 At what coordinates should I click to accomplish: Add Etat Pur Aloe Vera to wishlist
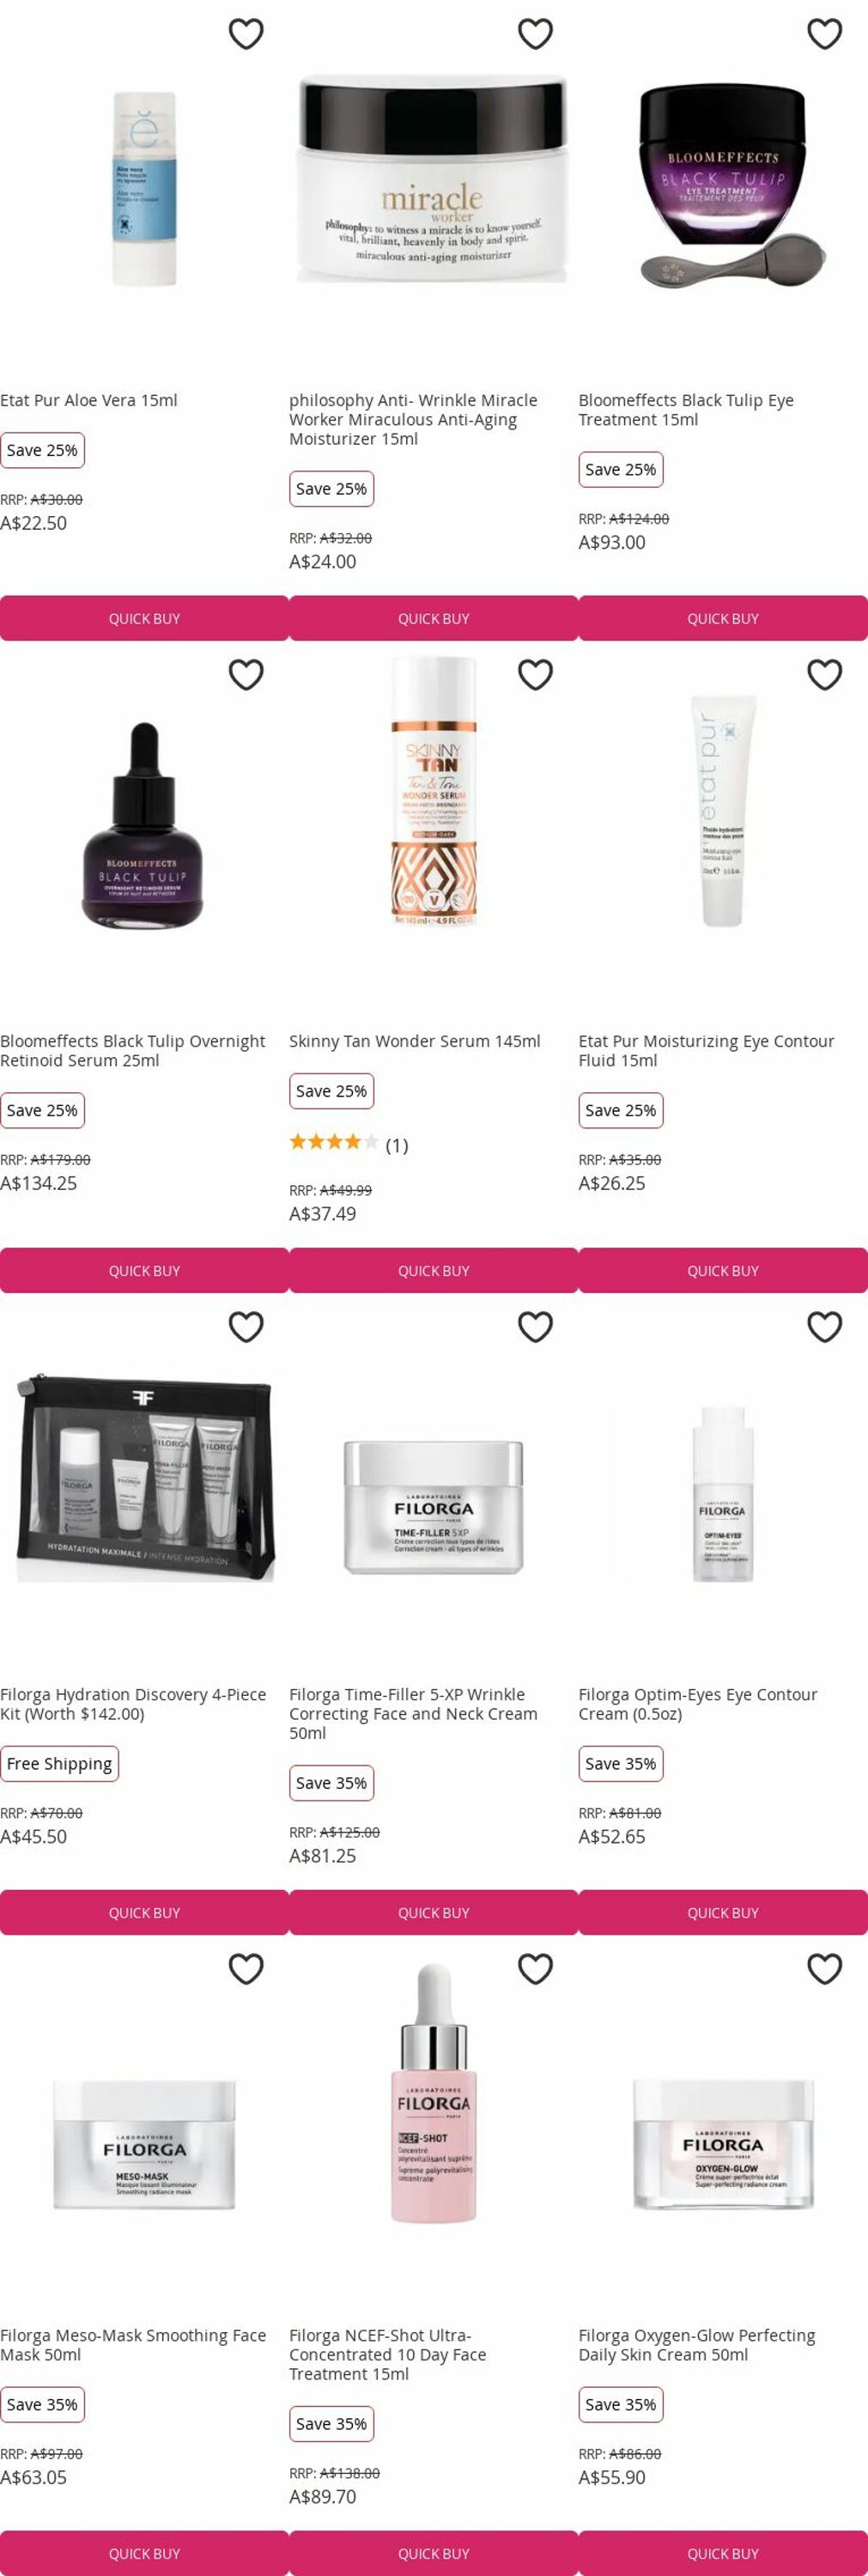(246, 34)
